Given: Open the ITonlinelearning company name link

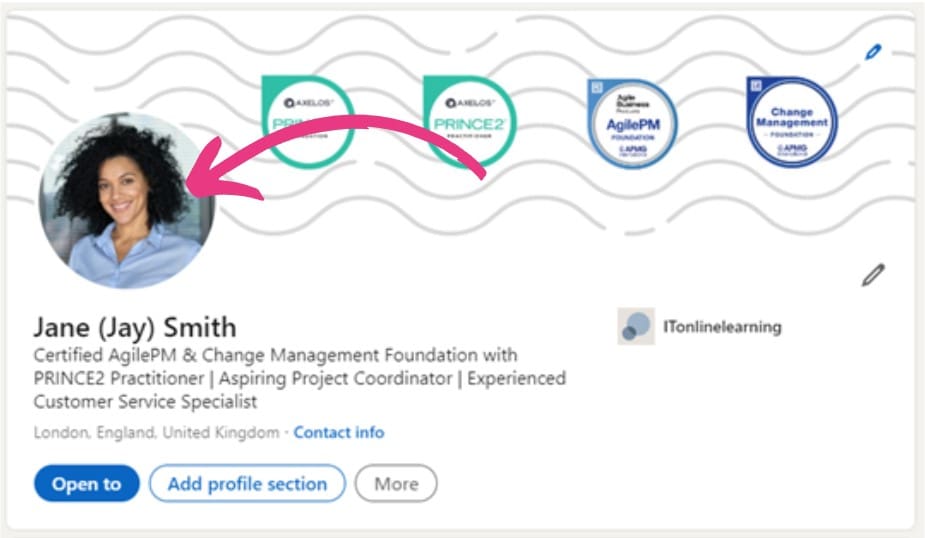Looking at the screenshot, I should (721, 327).
